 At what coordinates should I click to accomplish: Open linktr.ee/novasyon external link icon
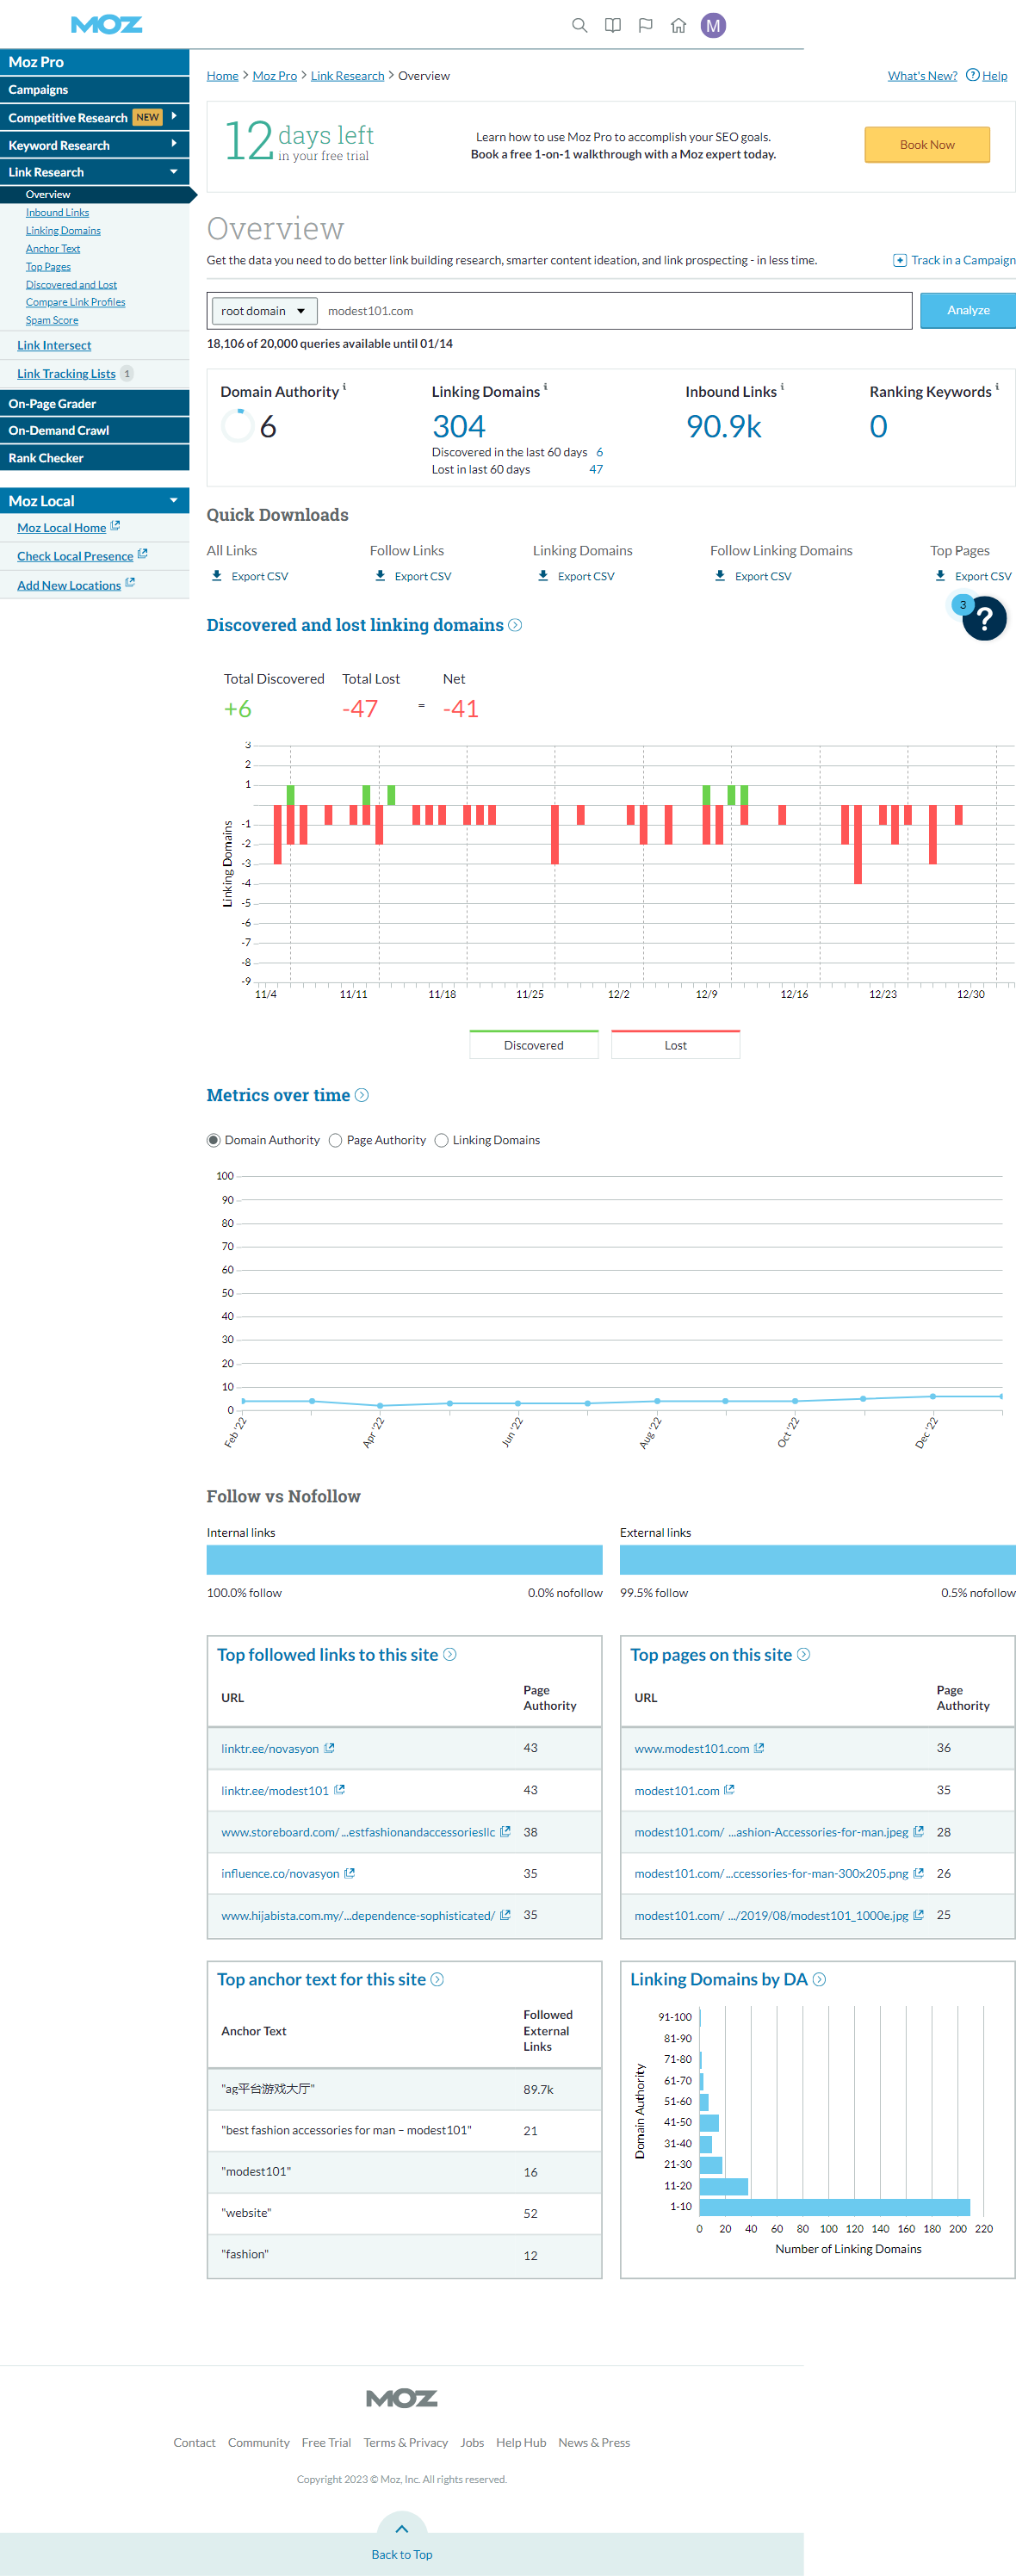[x=329, y=1748]
